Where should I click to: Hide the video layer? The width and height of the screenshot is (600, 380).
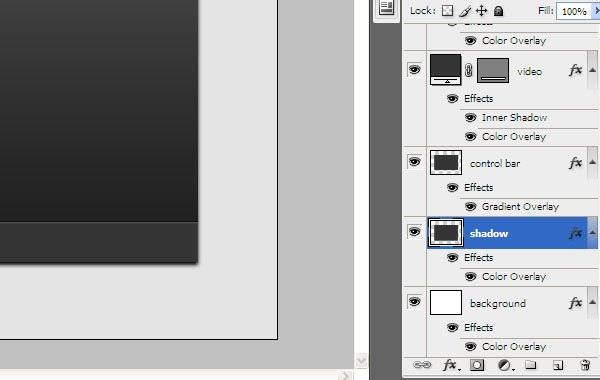(x=414, y=70)
